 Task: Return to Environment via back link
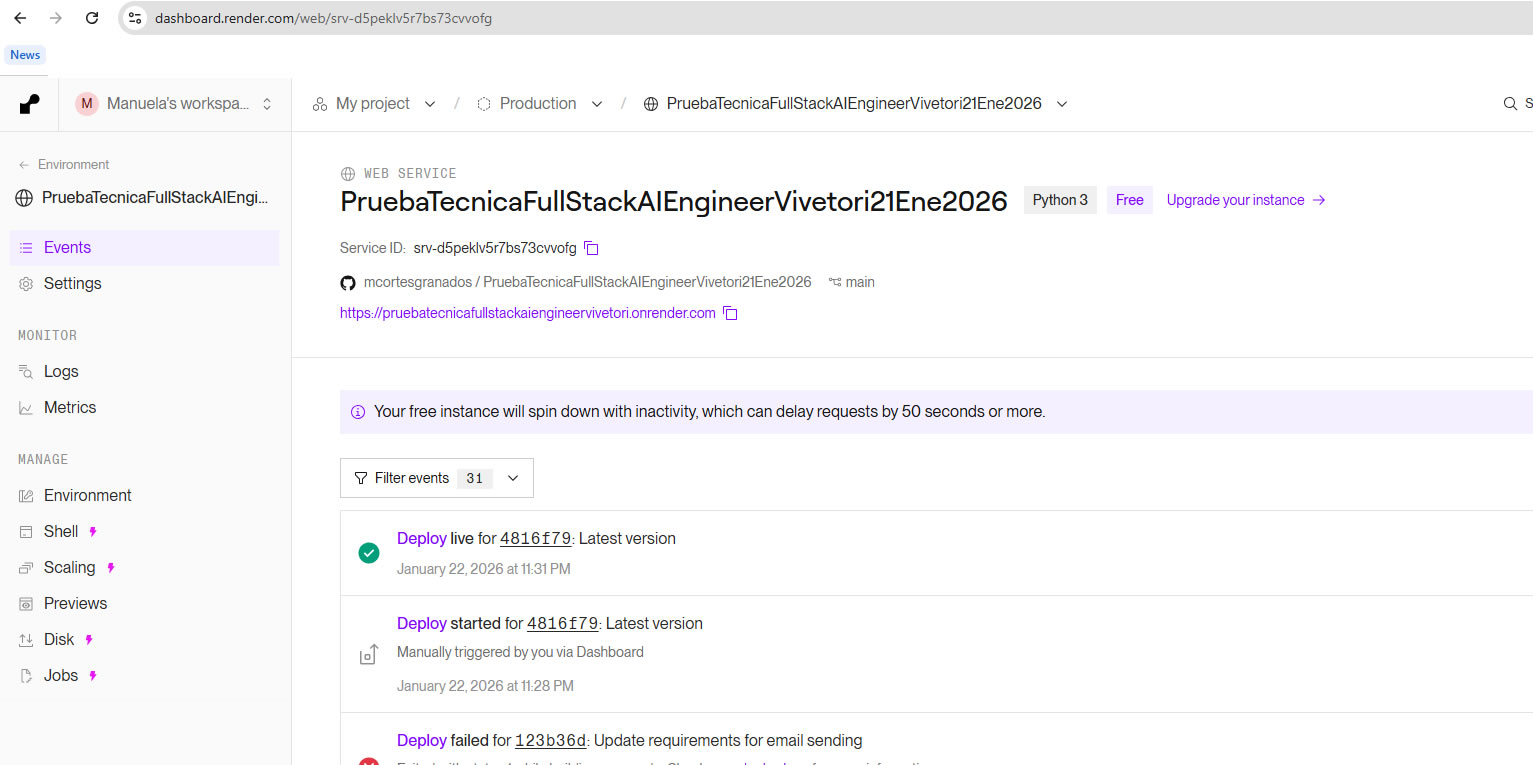pyautogui.click(x=64, y=165)
